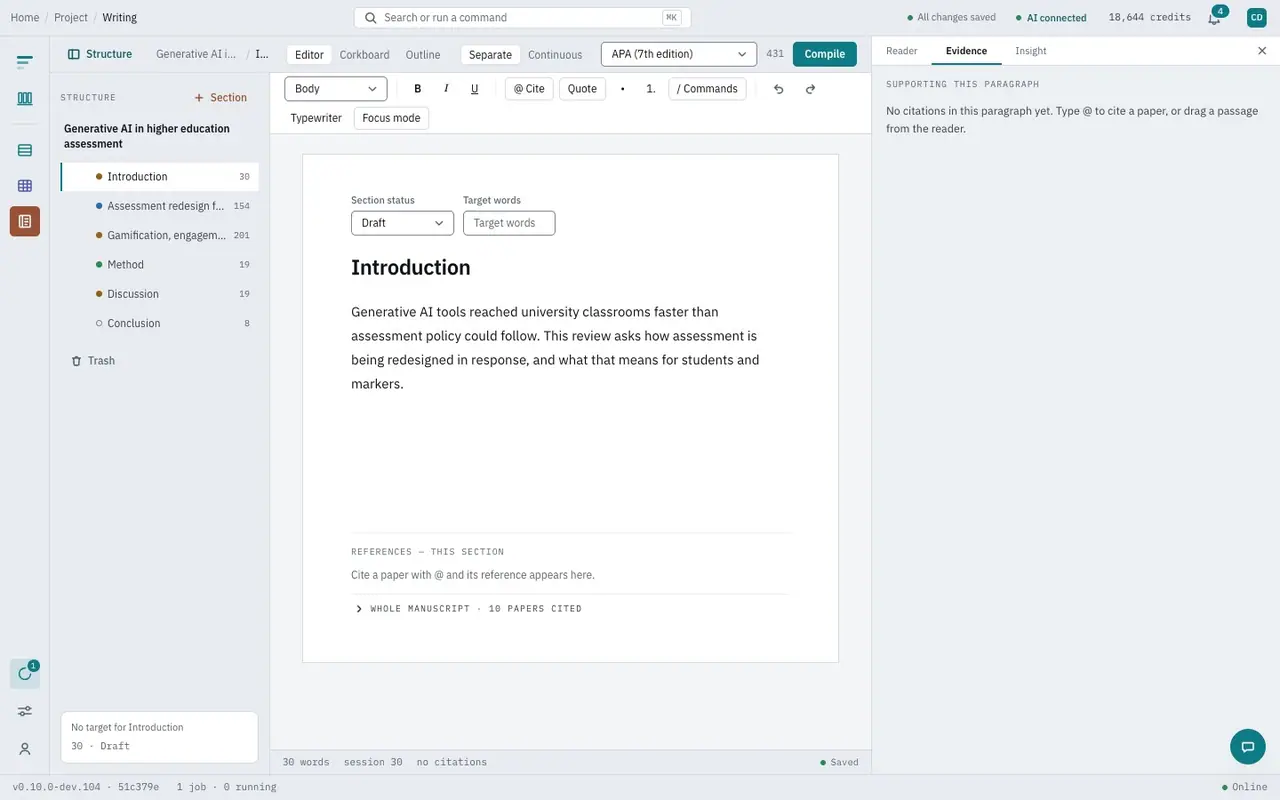Open notifications bell with 4 badge
1280x800 pixels.
point(1214,18)
